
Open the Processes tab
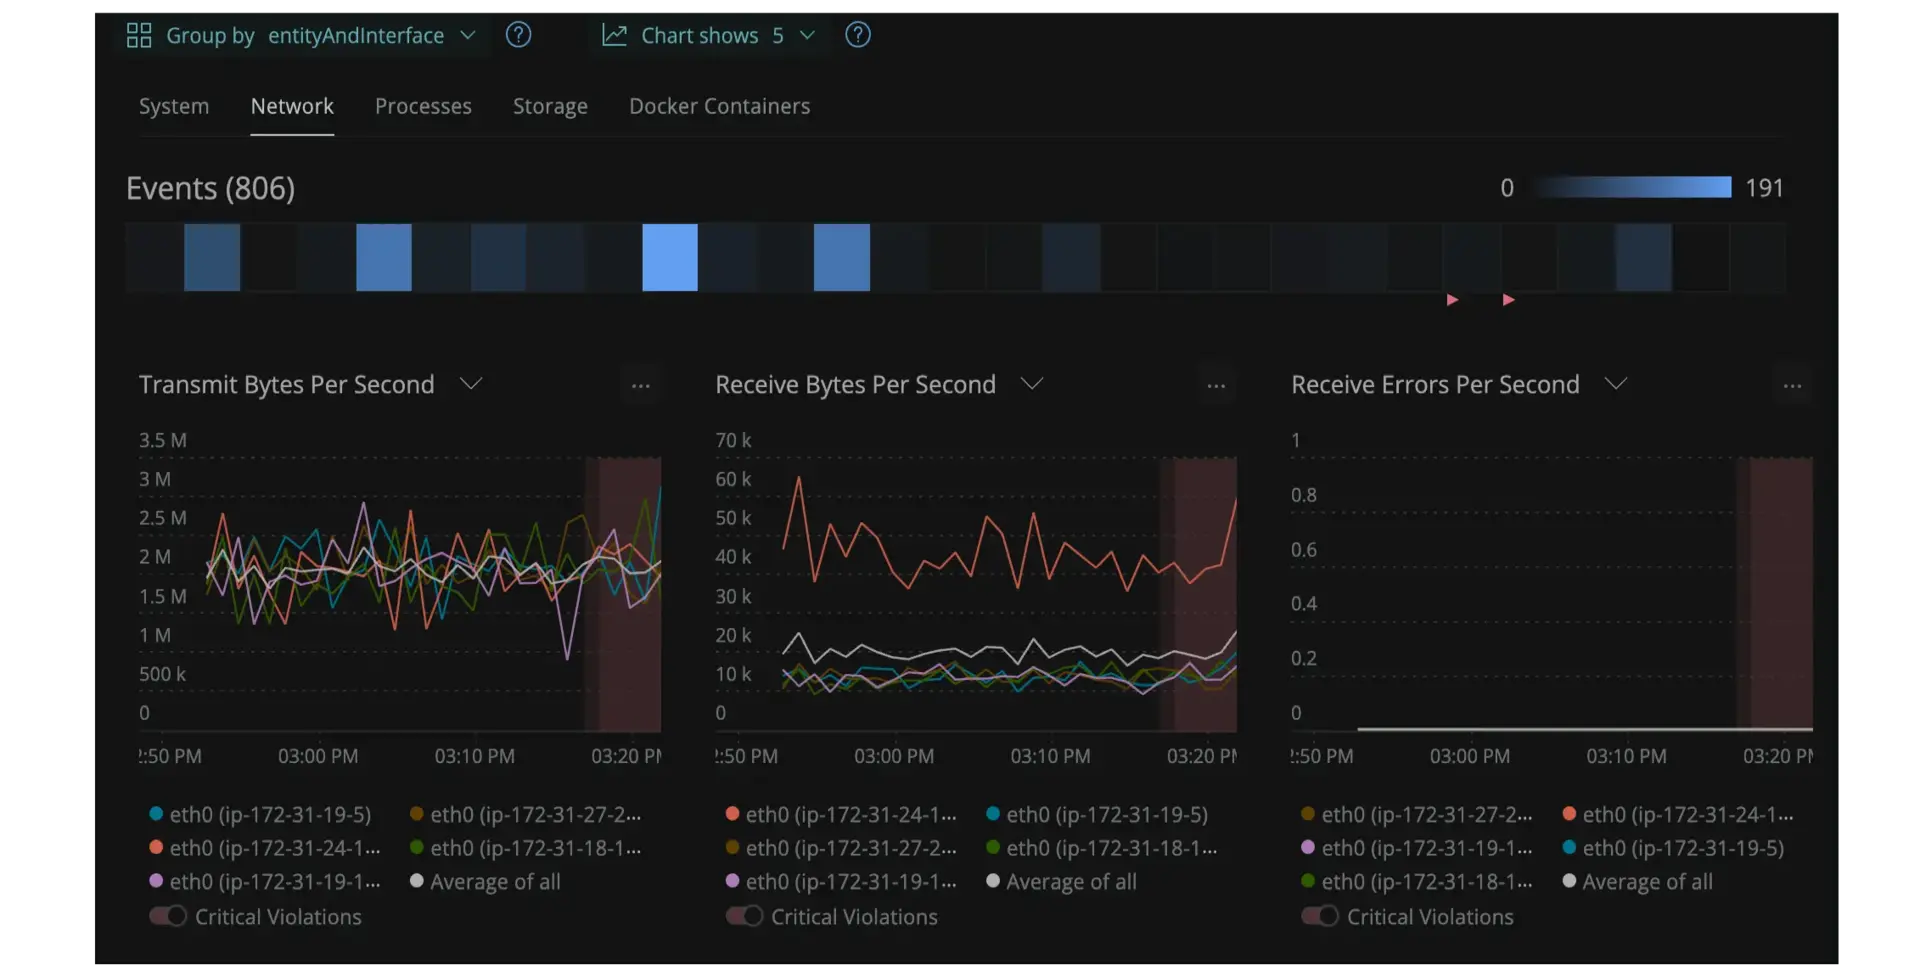[423, 106]
